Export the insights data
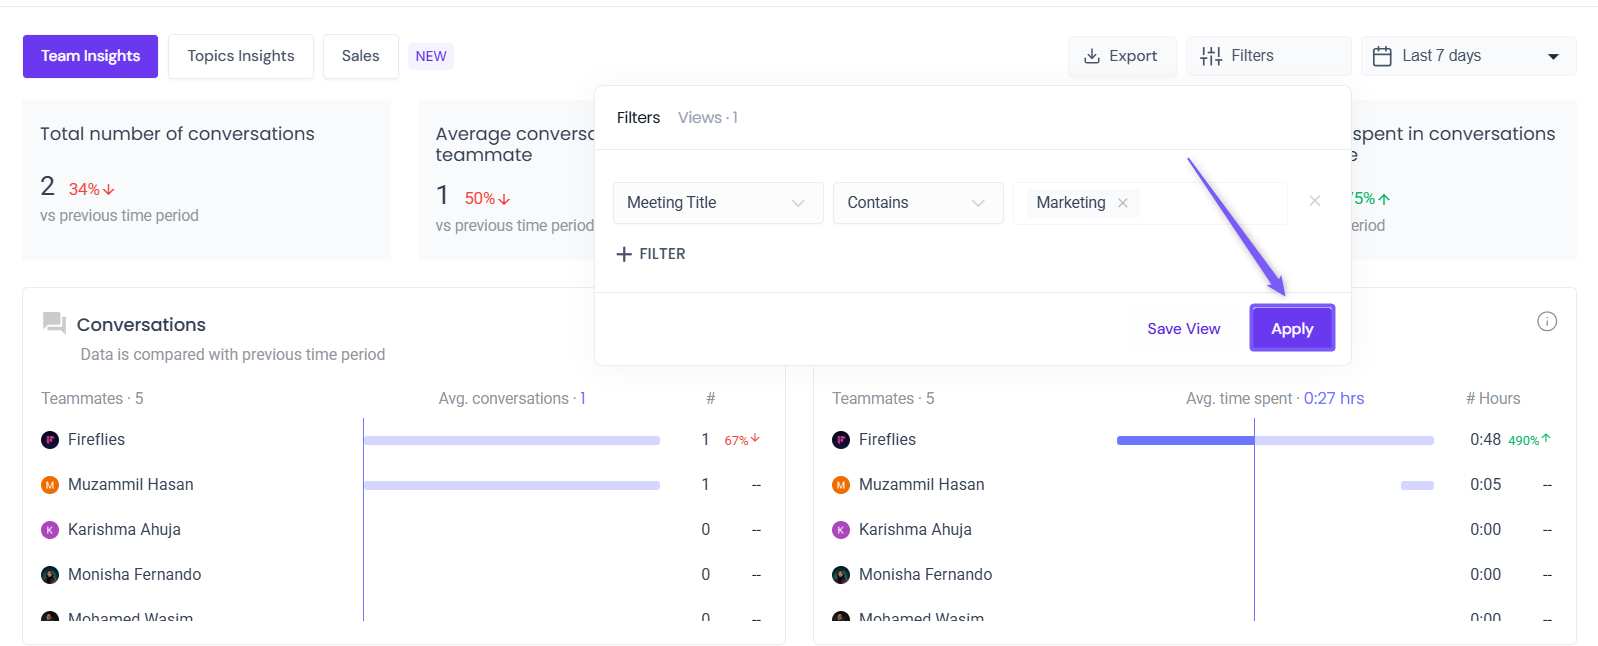 coord(1121,56)
